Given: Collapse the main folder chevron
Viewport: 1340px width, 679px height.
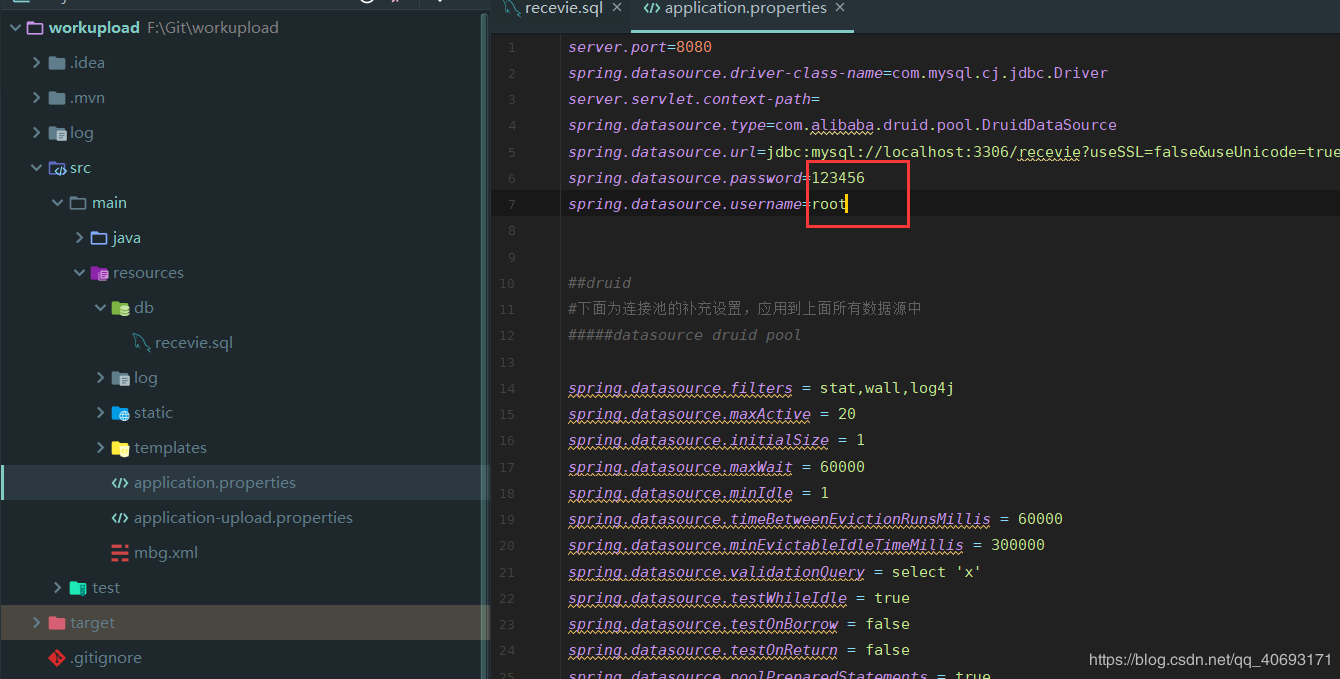Looking at the screenshot, I should pyautogui.click(x=57, y=203).
